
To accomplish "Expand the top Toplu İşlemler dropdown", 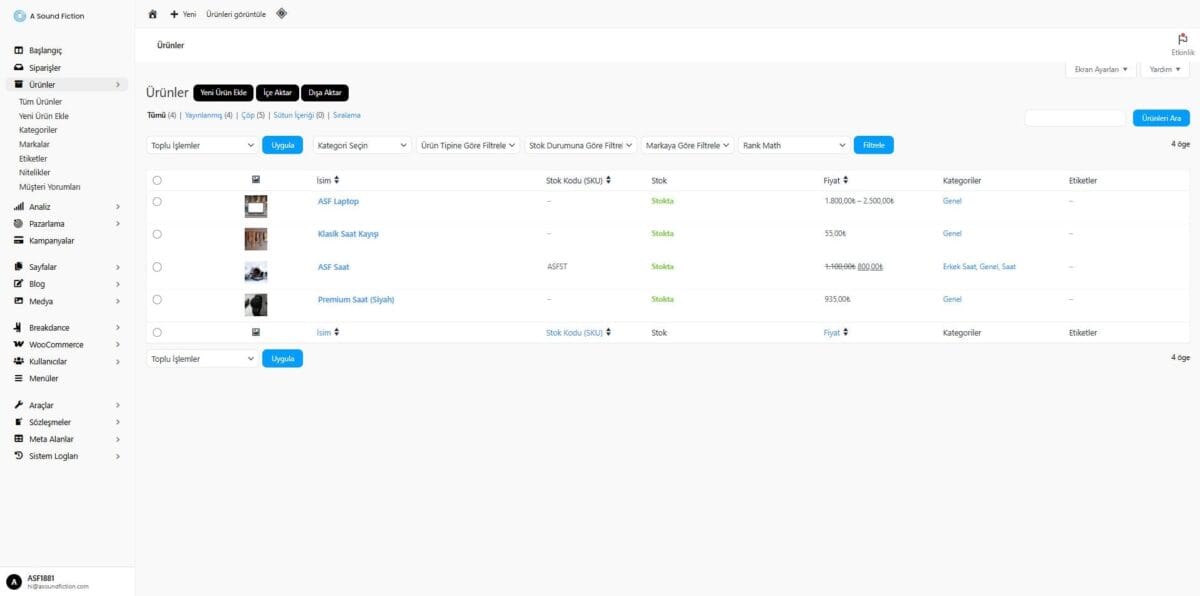I will (202, 145).
